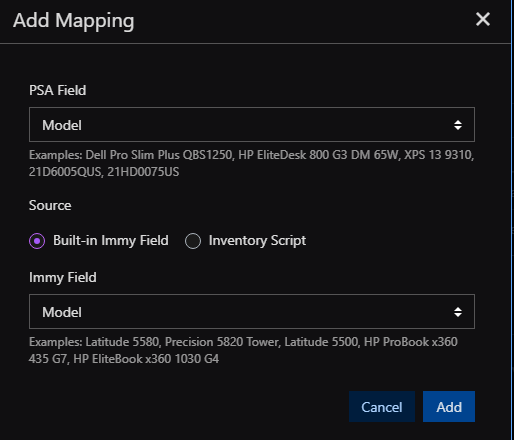The height and width of the screenshot is (440, 514).
Task: Select the Inventory Script radio circle
Action: (x=193, y=241)
